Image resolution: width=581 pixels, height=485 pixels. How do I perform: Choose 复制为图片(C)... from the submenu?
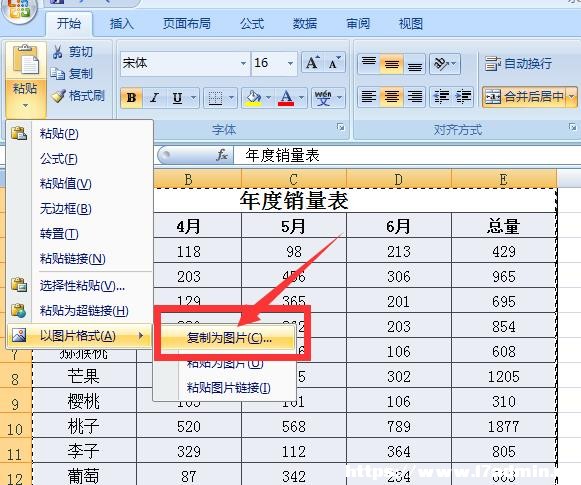click(229, 338)
